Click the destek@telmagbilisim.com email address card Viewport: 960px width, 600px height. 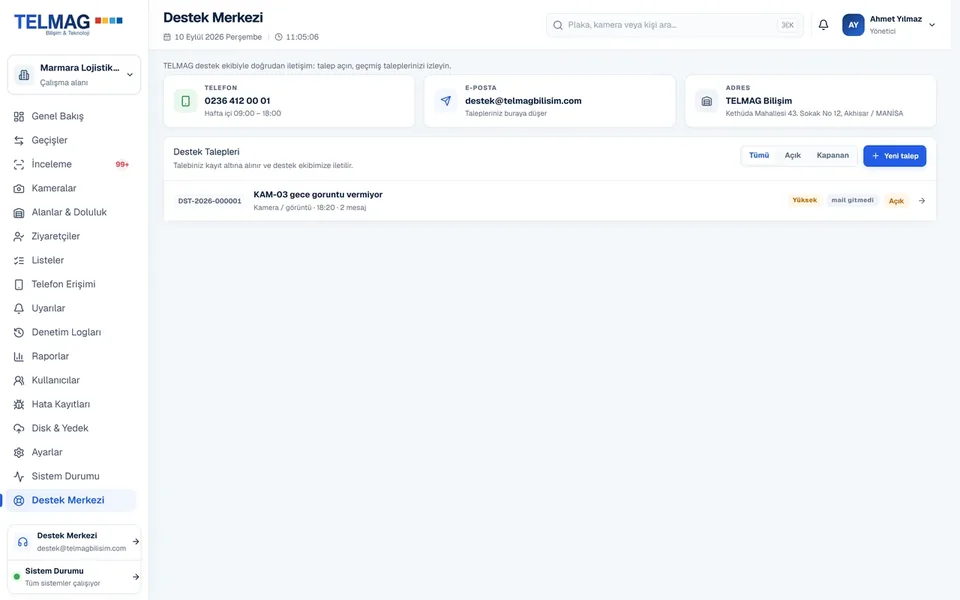coord(549,101)
